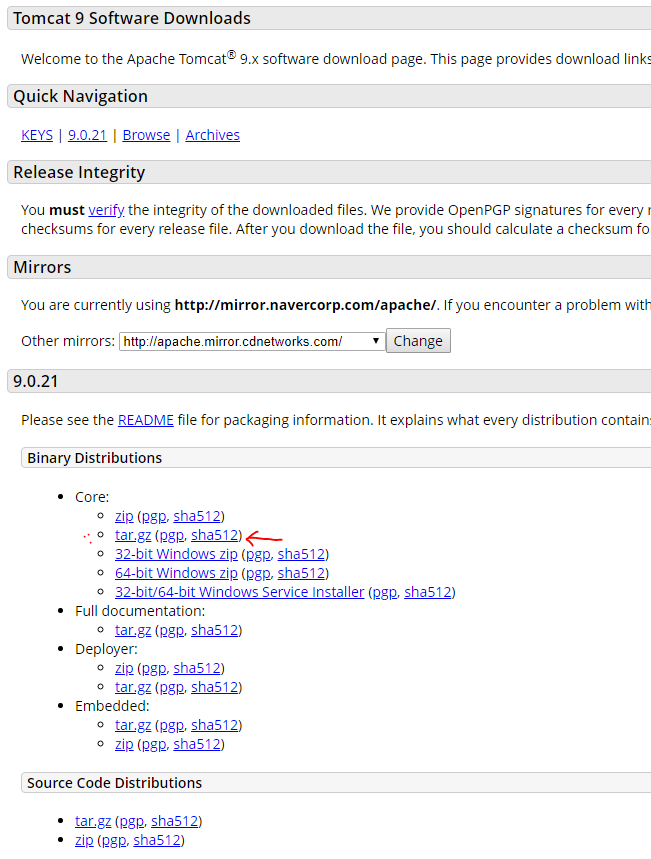The image size is (651, 859).
Task: Open sha512 checksum for Core zip
Action: (x=197, y=516)
